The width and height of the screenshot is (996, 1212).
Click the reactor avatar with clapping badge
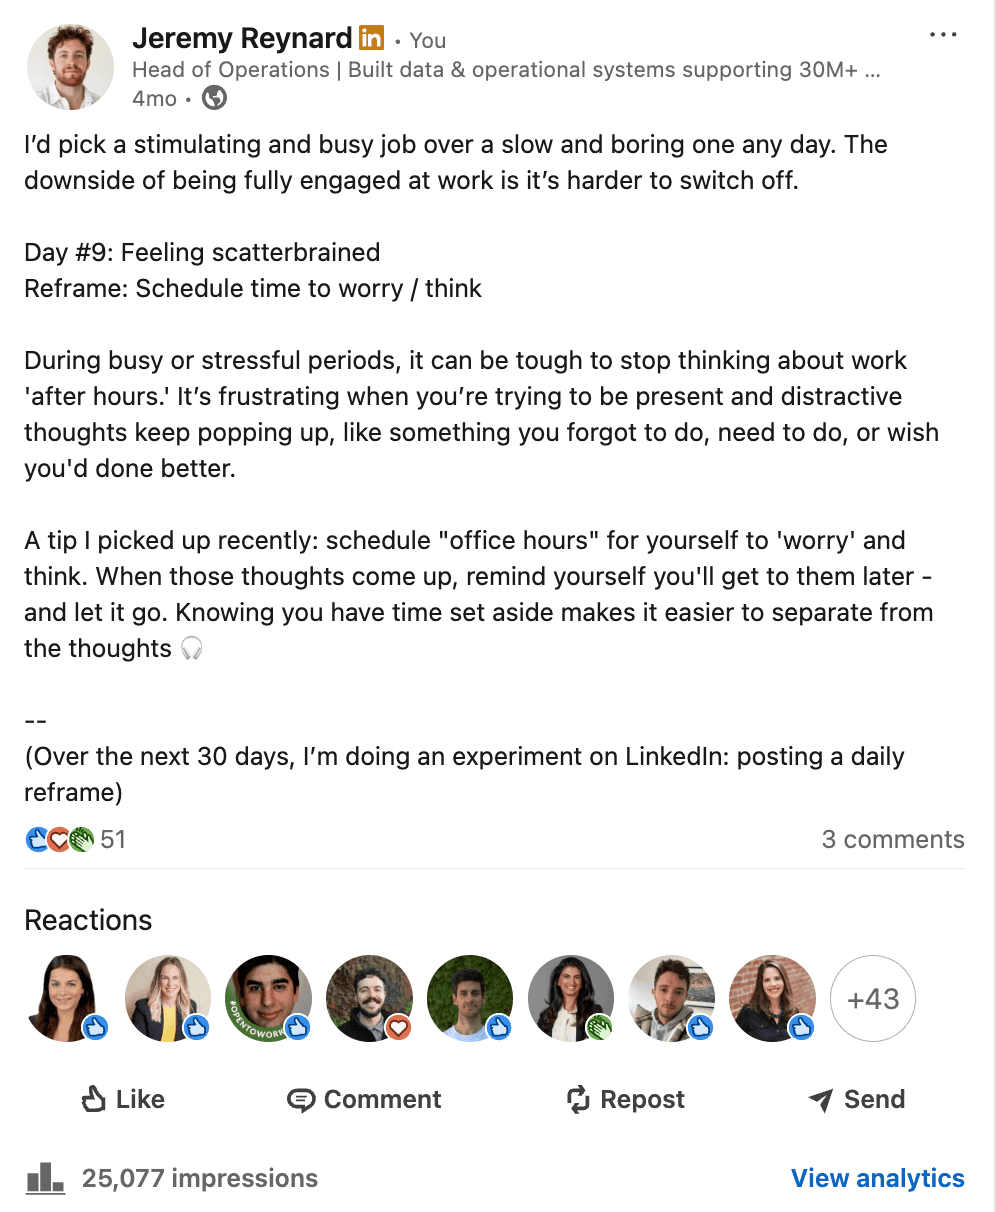click(x=570, y=998)
